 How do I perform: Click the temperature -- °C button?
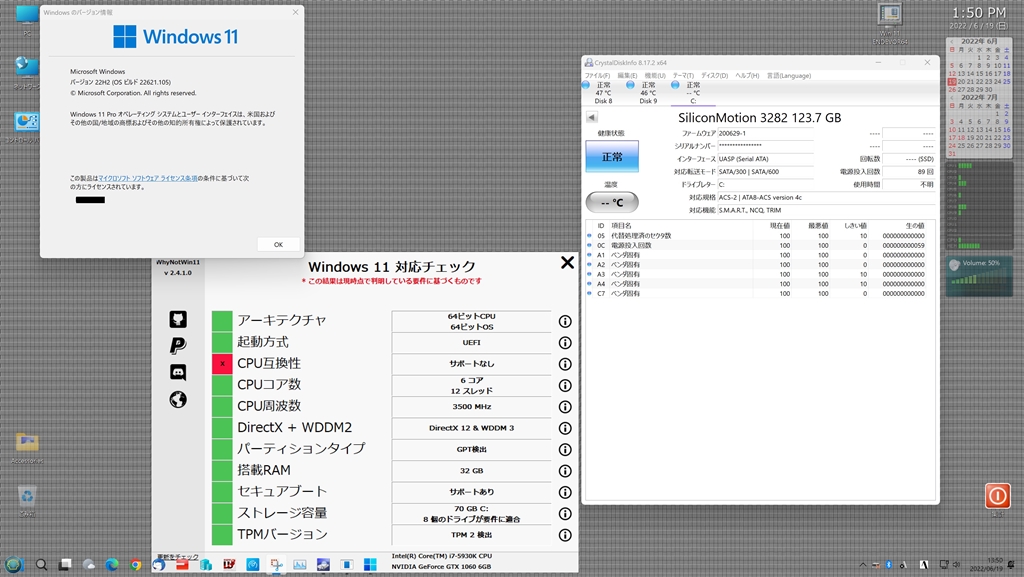(611, 202)
